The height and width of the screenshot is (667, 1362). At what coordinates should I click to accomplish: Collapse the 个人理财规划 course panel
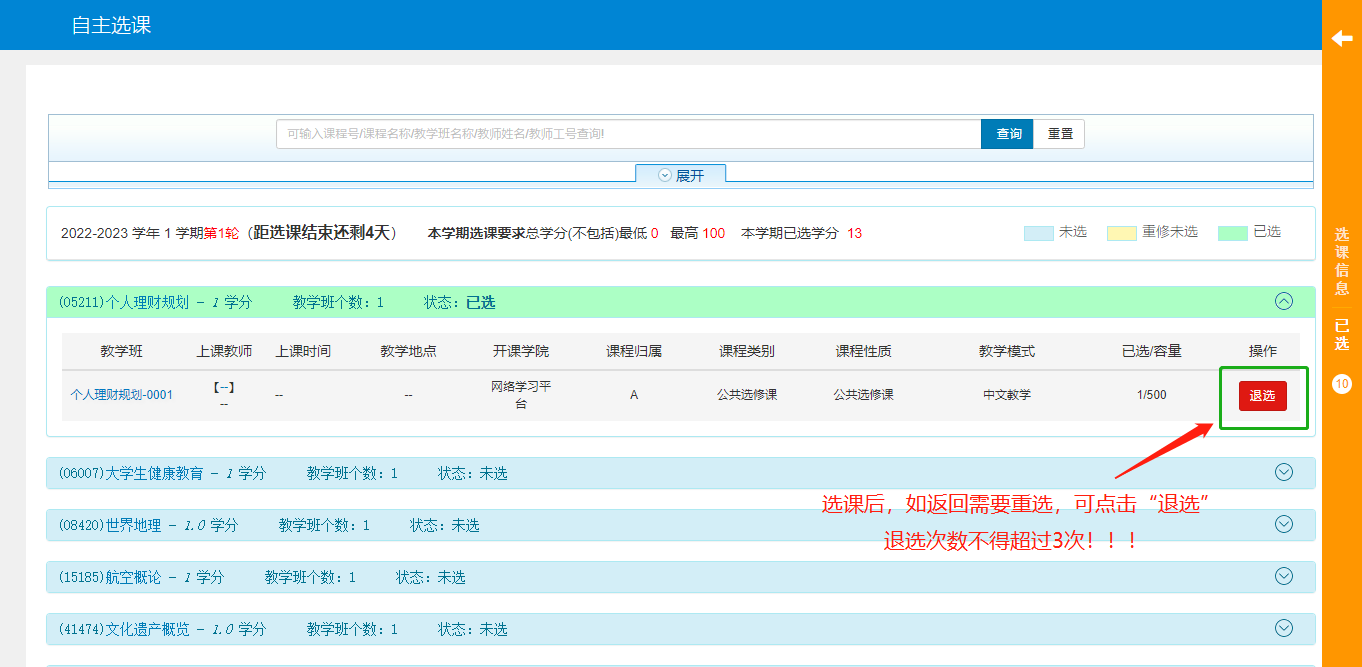1284,301
